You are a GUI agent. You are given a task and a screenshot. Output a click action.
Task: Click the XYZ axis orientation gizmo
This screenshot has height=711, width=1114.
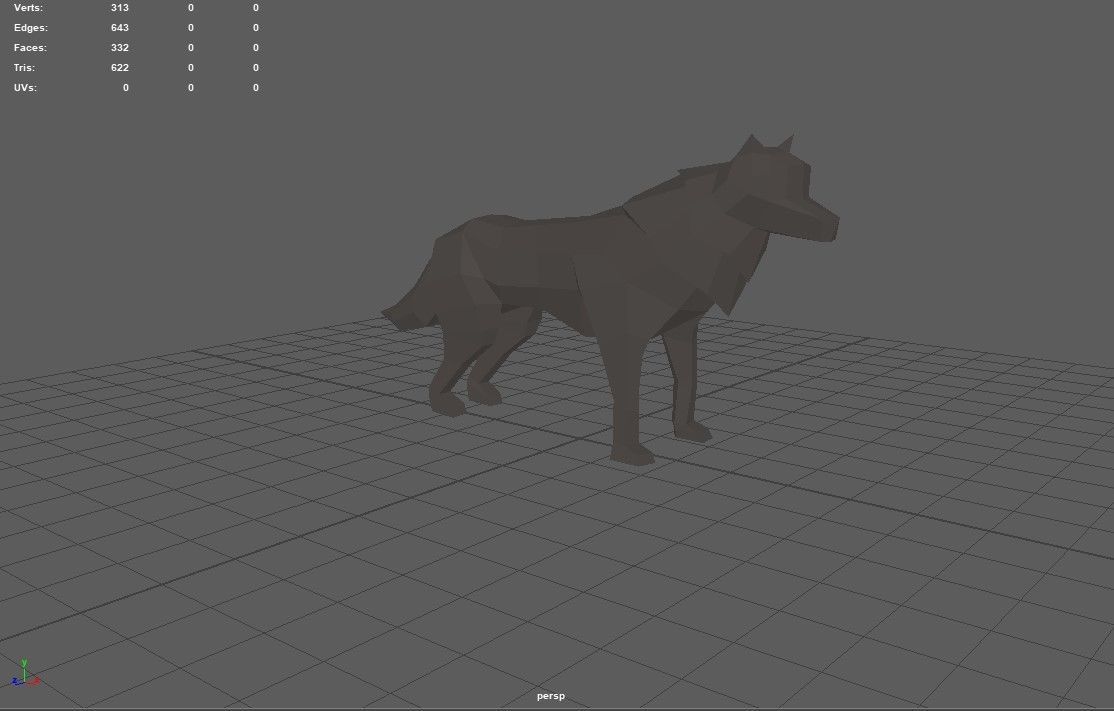point(26,673)
